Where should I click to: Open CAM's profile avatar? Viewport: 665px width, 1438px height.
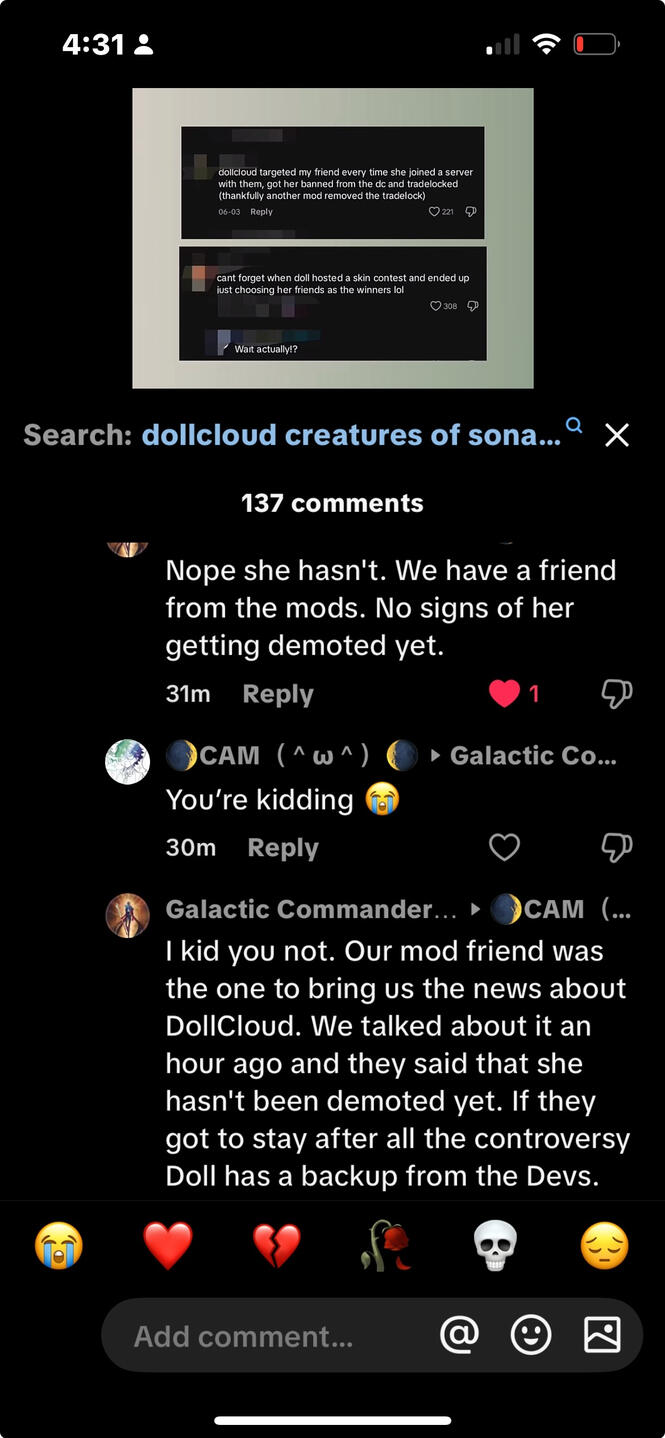coord(127,762)
